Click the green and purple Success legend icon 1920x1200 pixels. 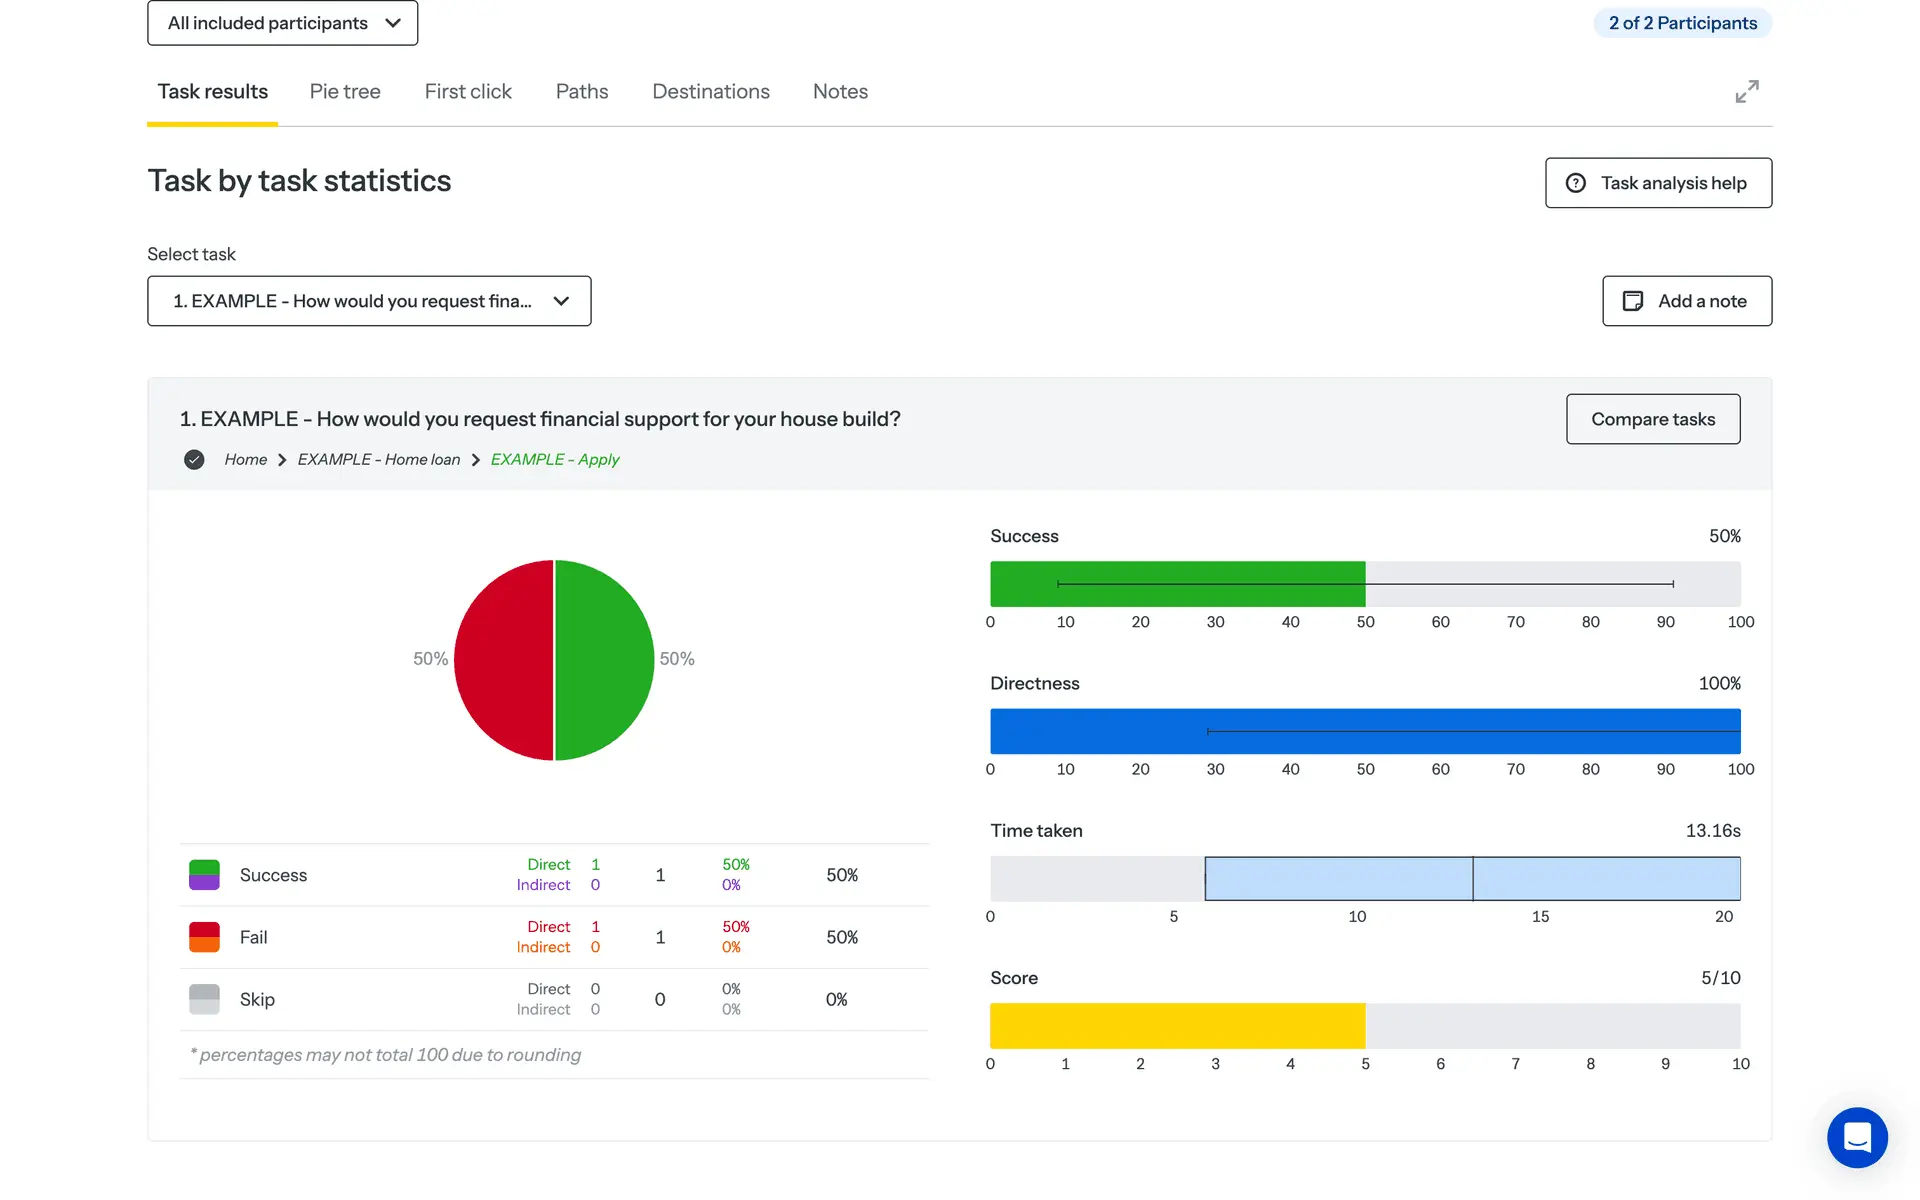click(x=204, y=875)
